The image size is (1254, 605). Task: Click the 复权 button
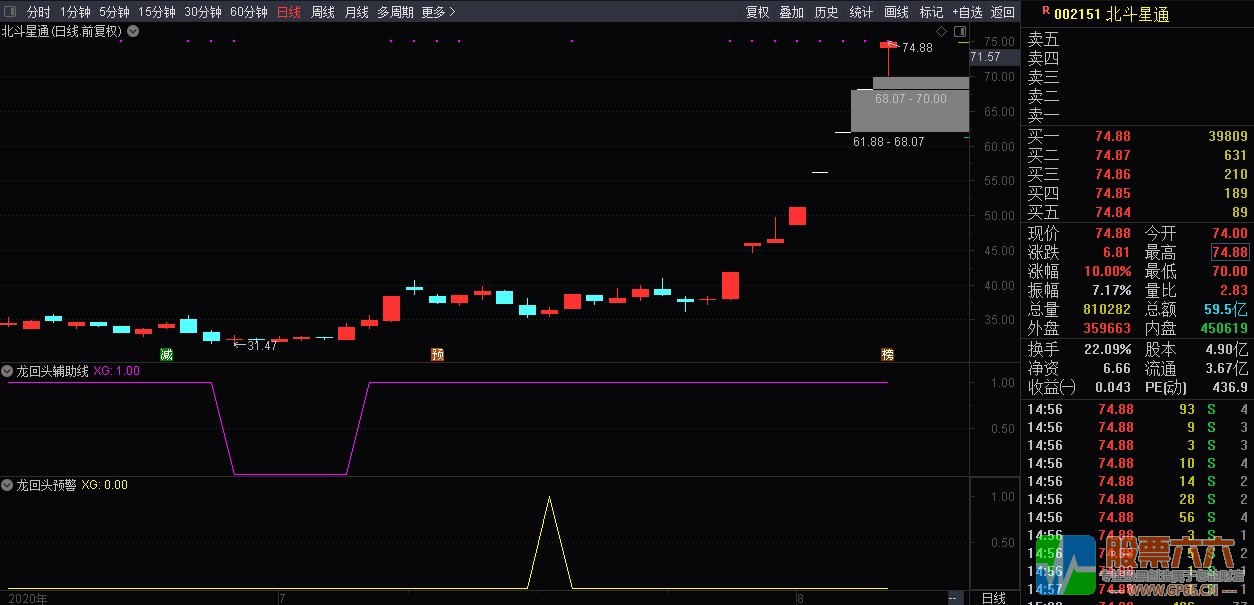pos(758,12)
